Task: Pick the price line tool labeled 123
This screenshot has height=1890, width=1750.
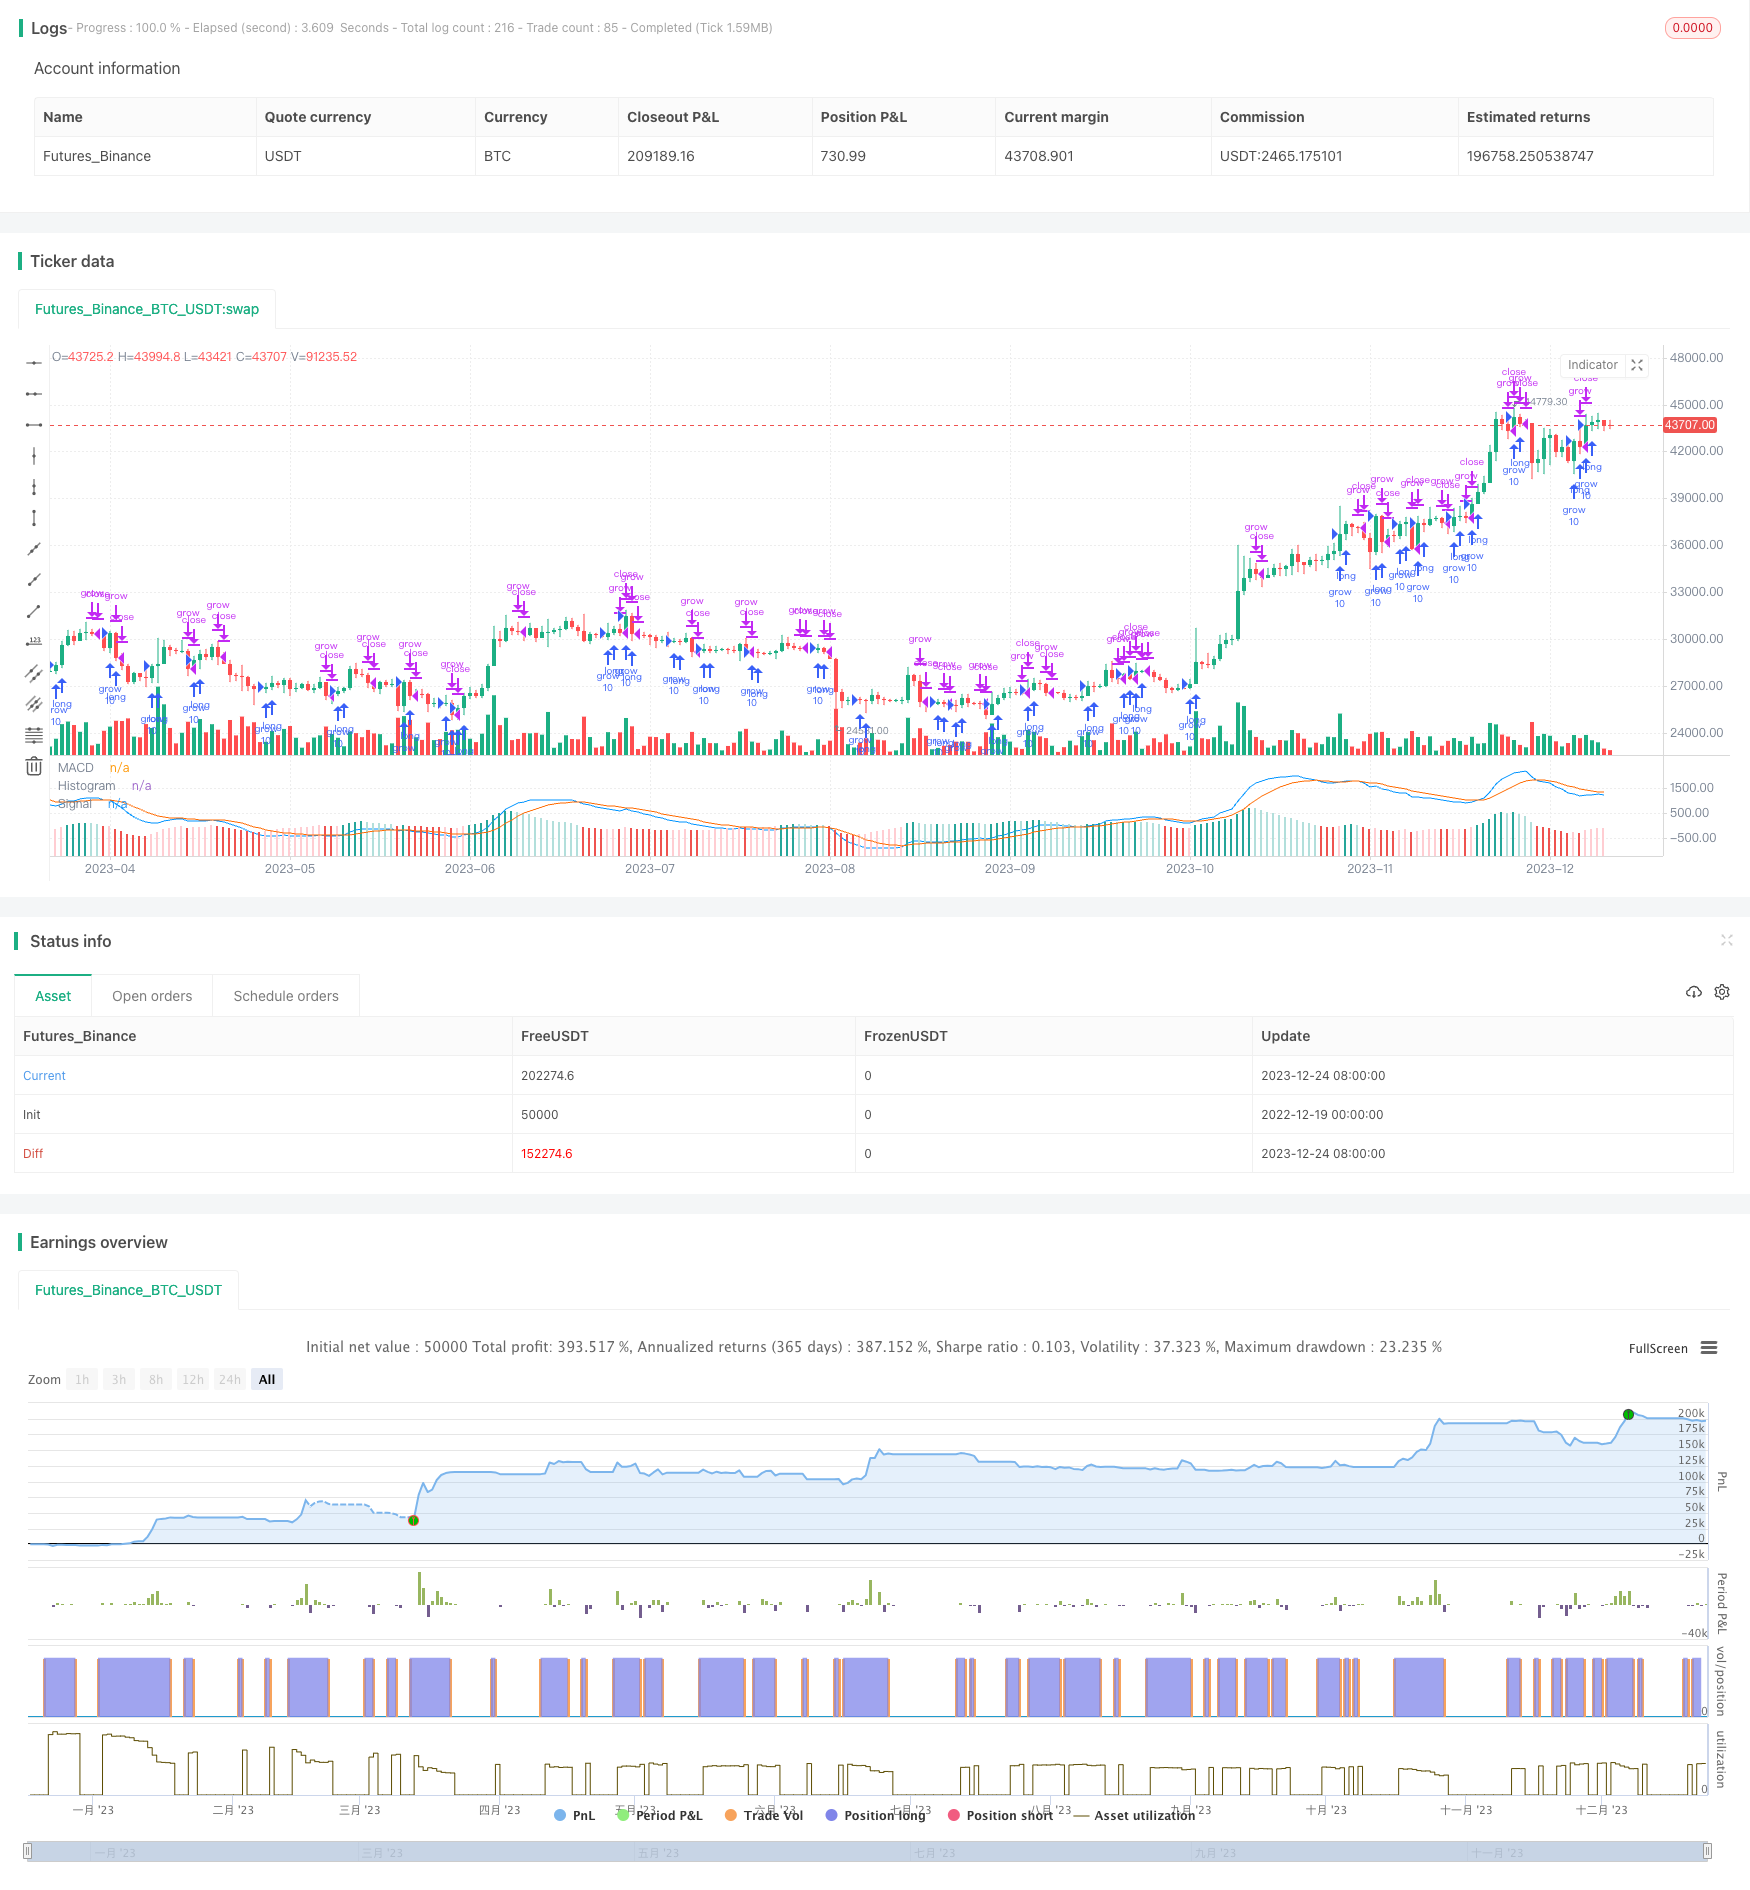Action: (34, 641)
